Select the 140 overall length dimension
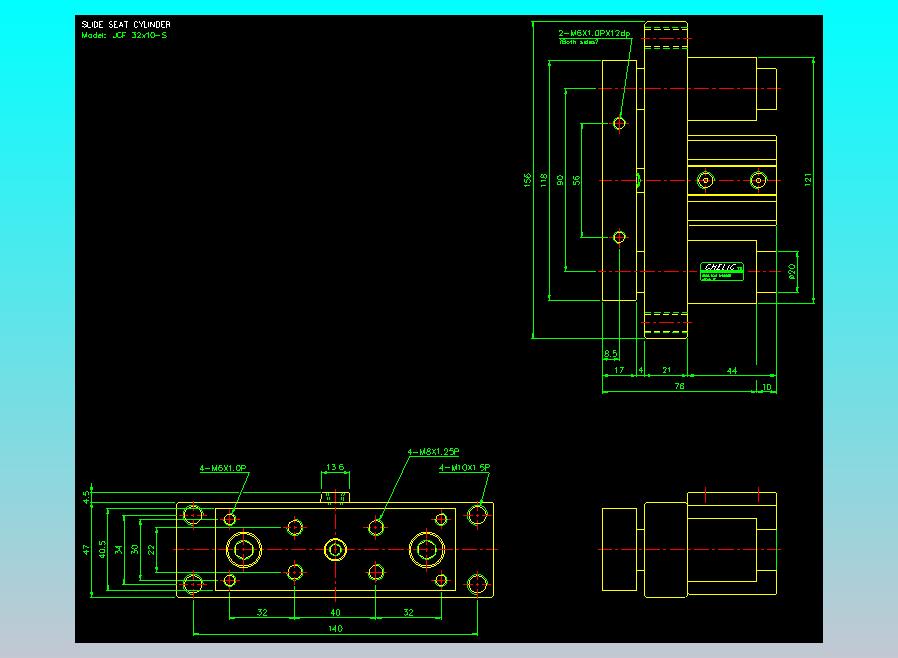 (335, 628)
